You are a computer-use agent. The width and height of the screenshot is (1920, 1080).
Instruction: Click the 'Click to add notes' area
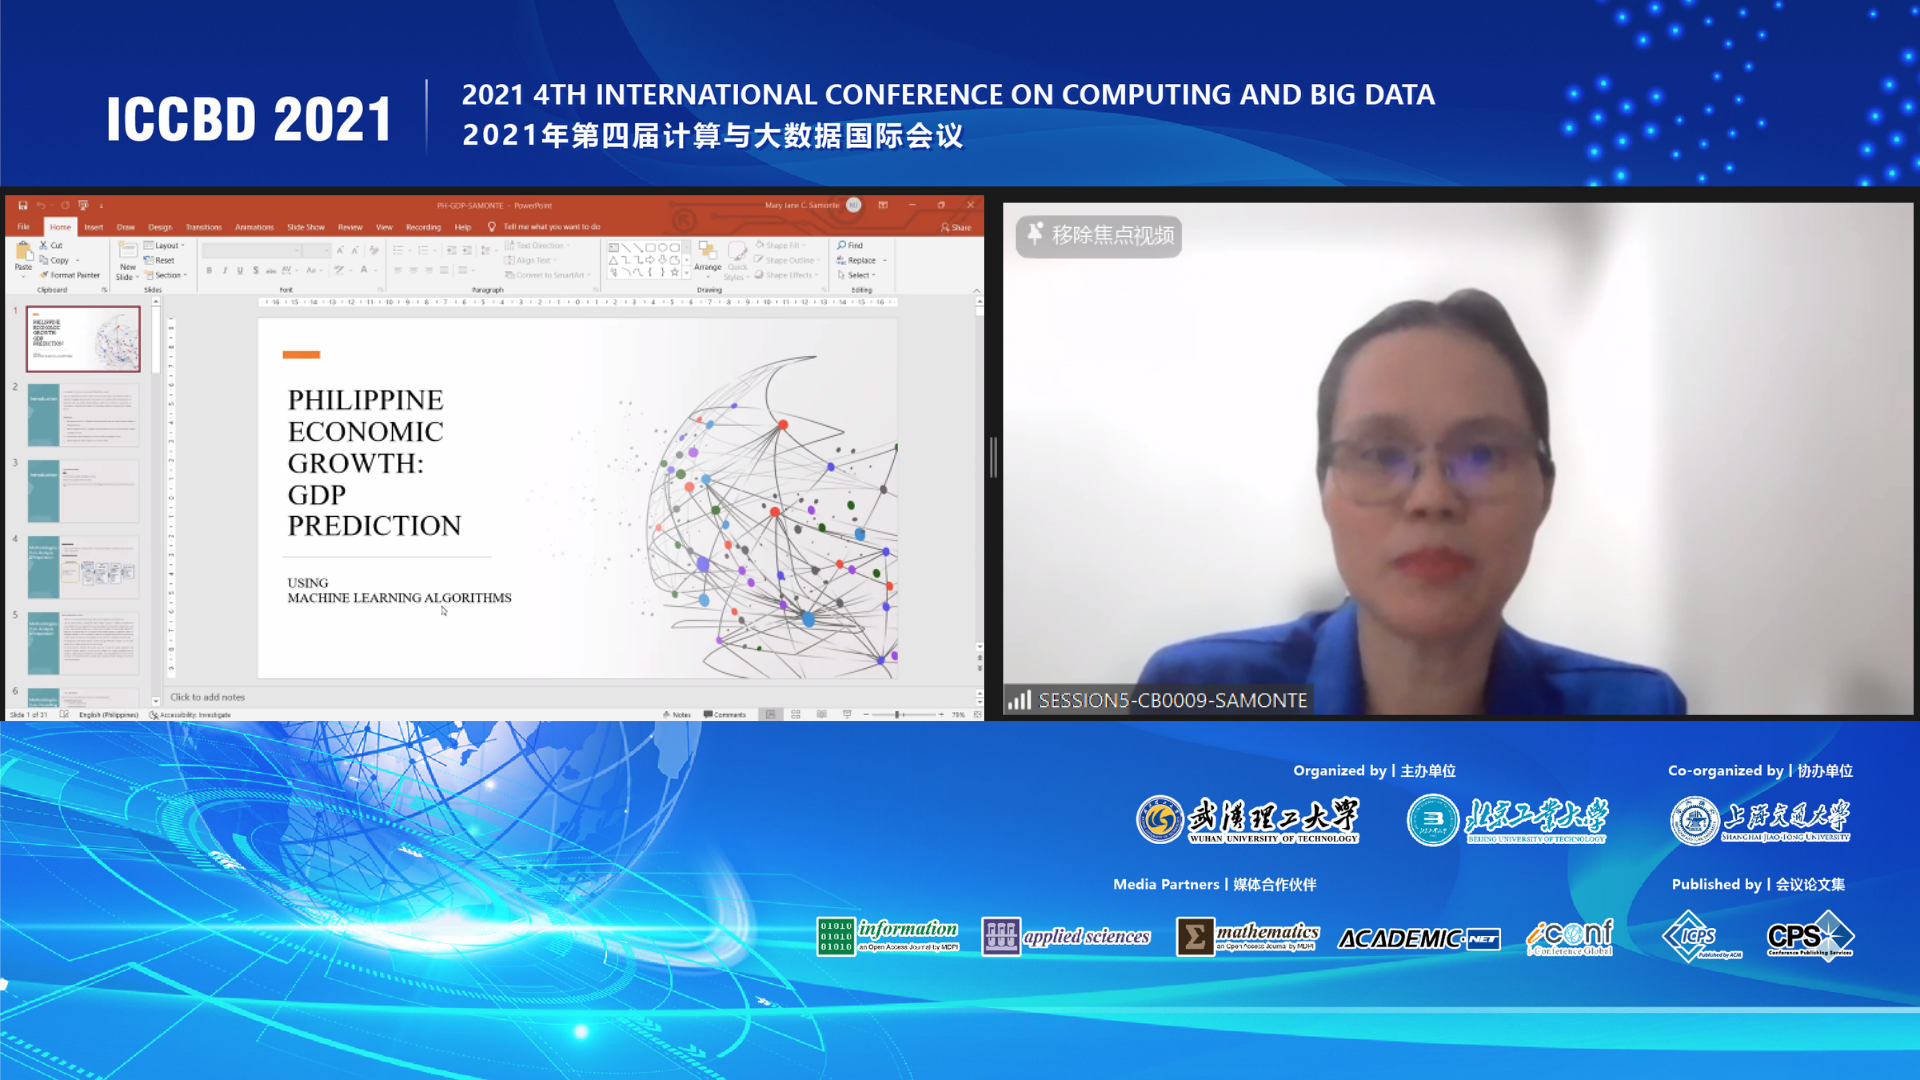coord(570,697)
